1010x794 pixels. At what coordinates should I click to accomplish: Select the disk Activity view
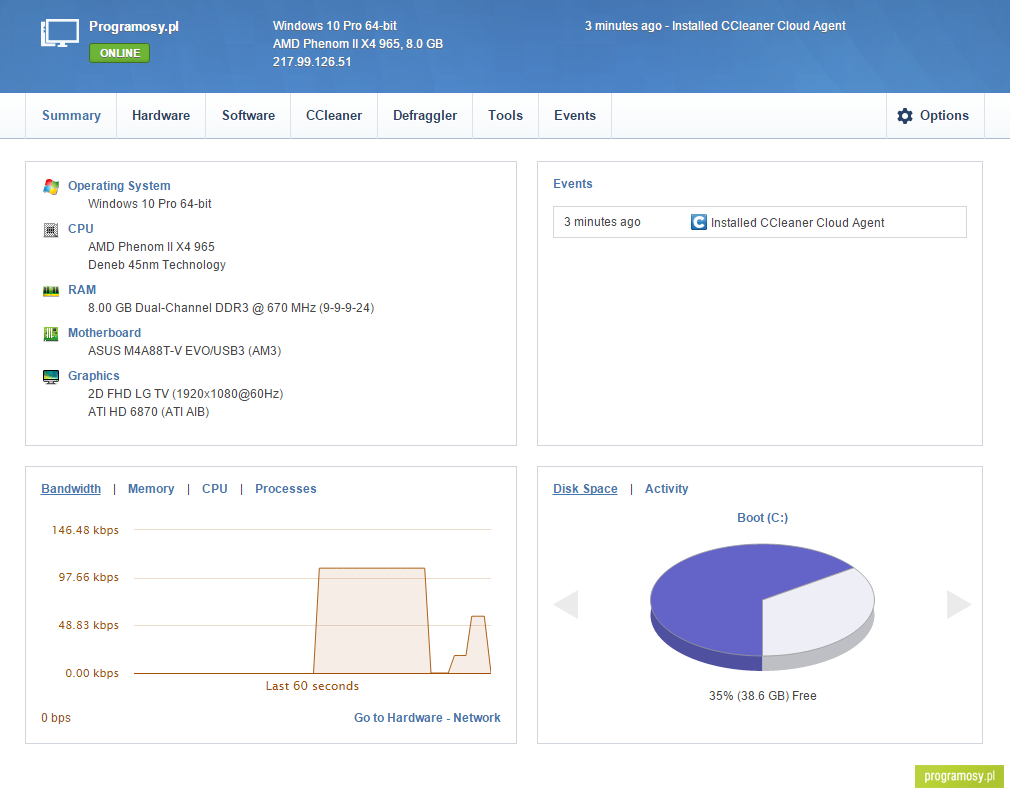(666, 489)
